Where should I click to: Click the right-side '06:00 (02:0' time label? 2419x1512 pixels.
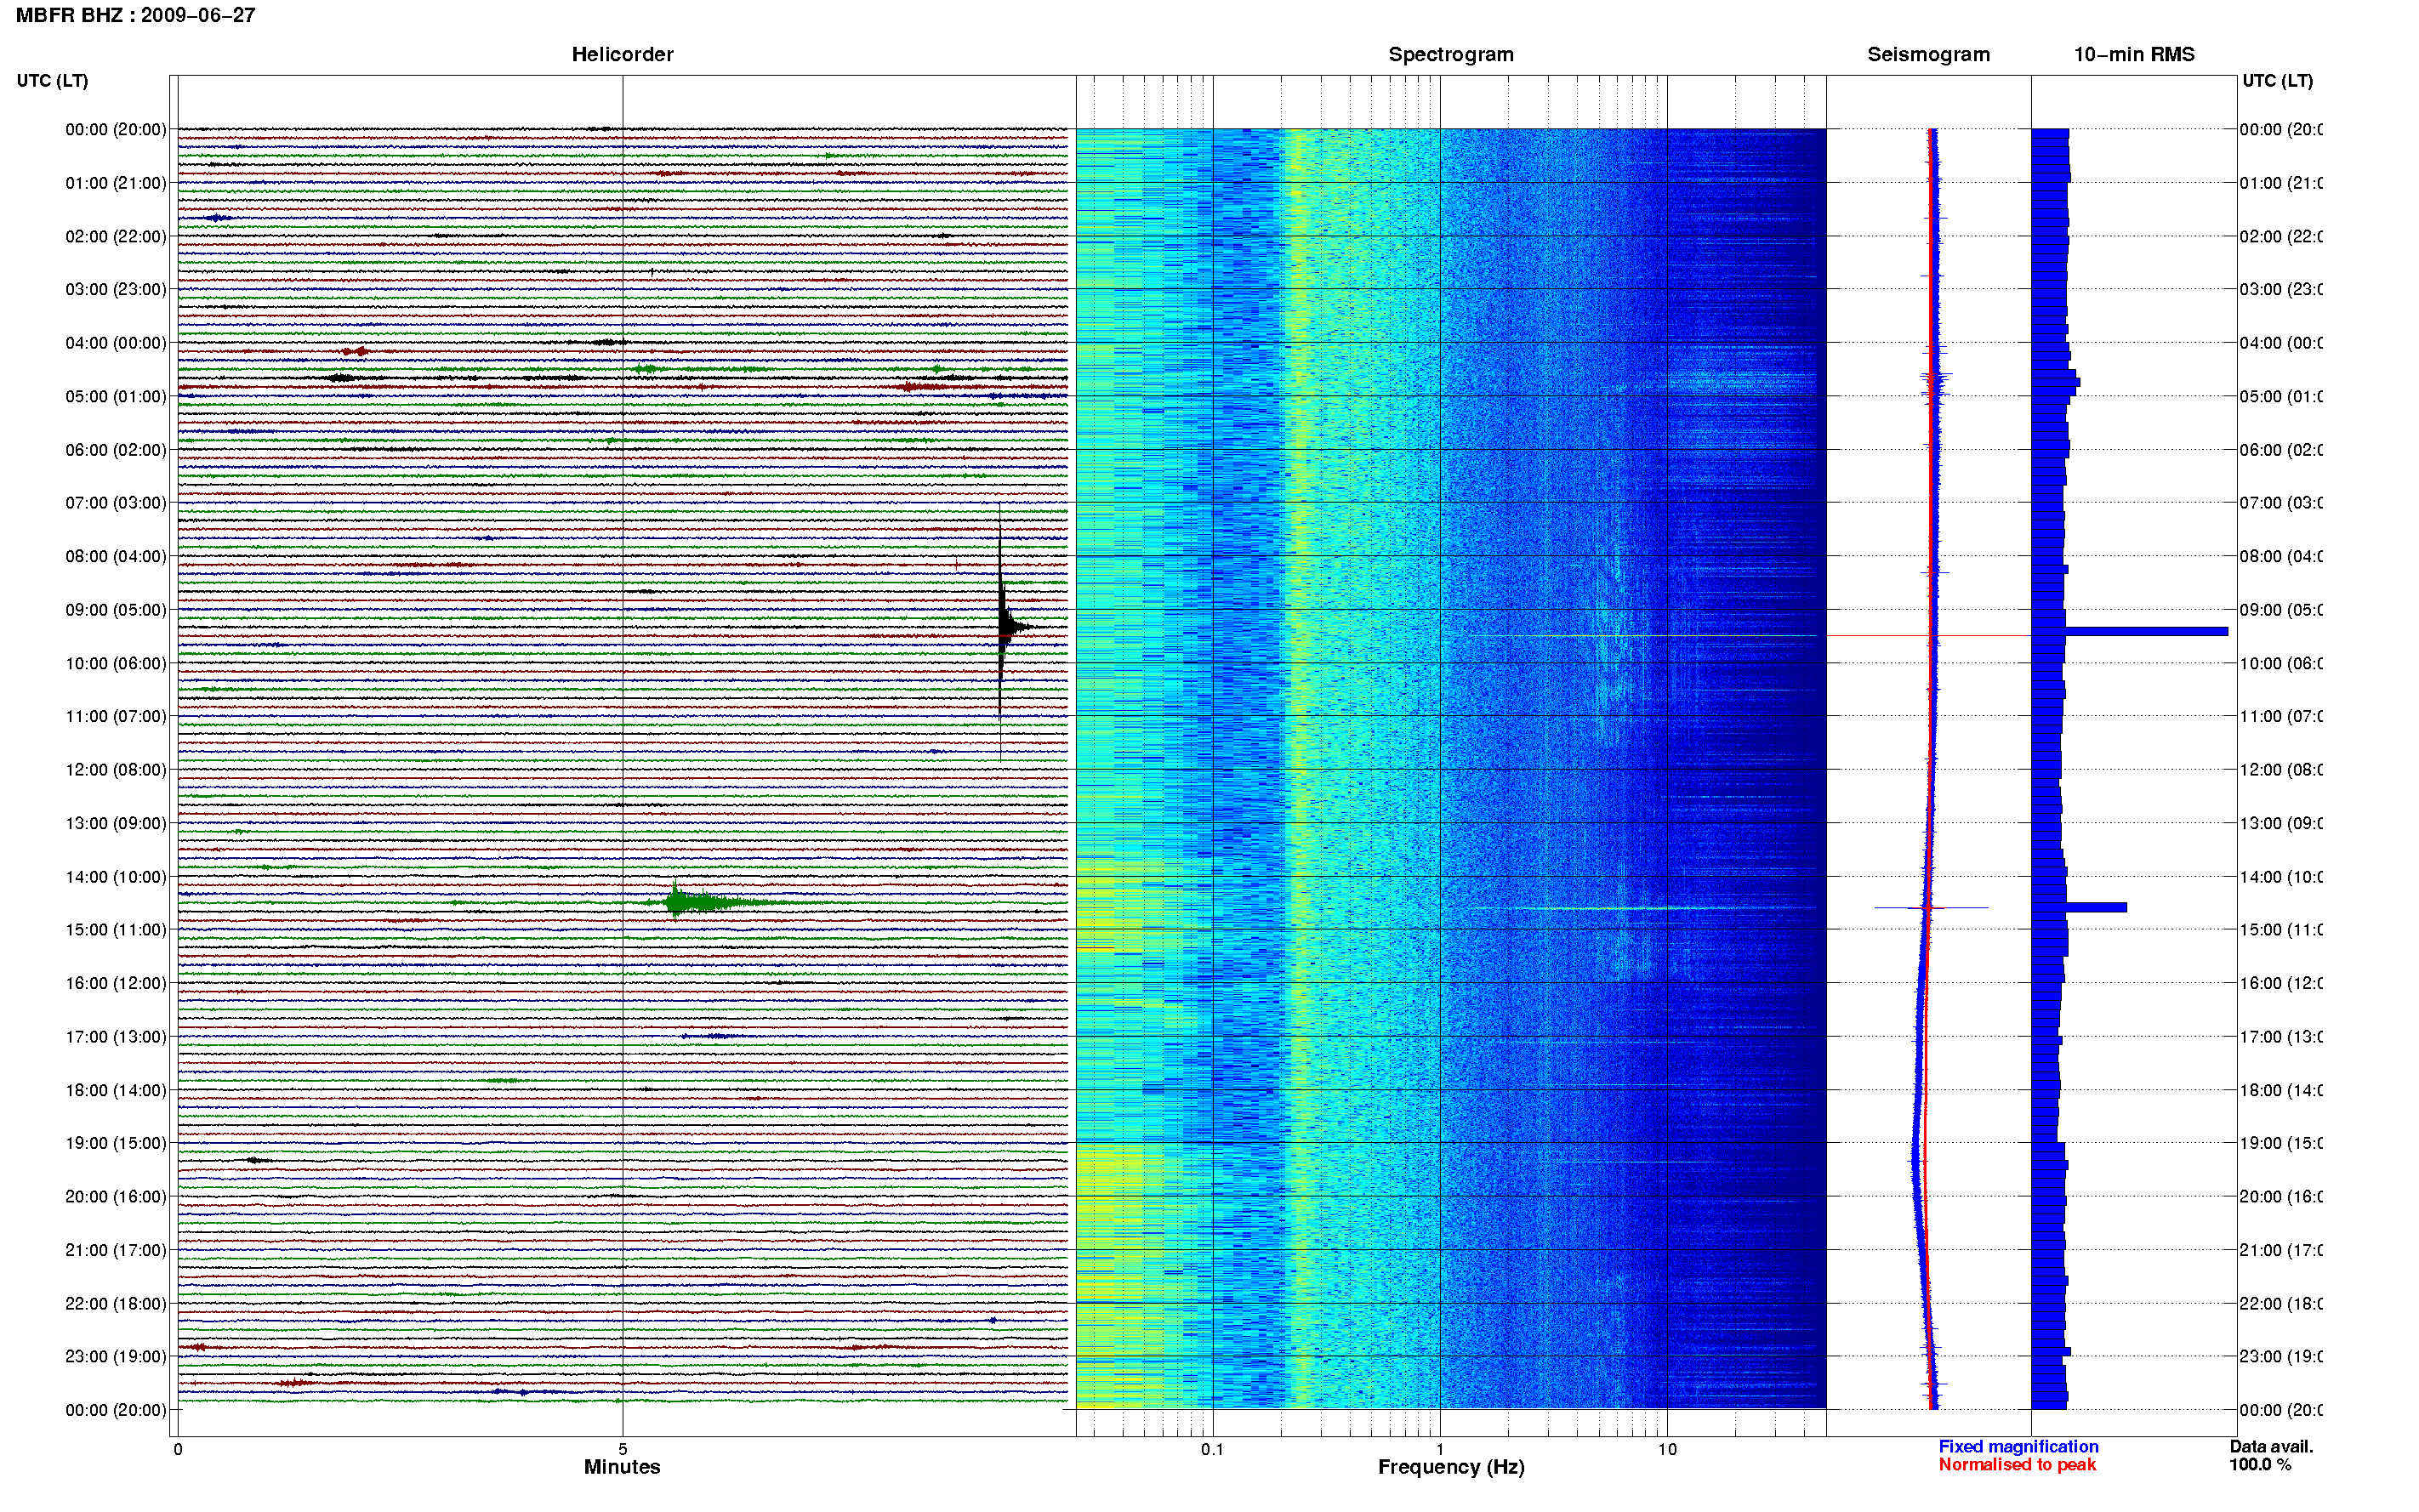pos(2281,450)
